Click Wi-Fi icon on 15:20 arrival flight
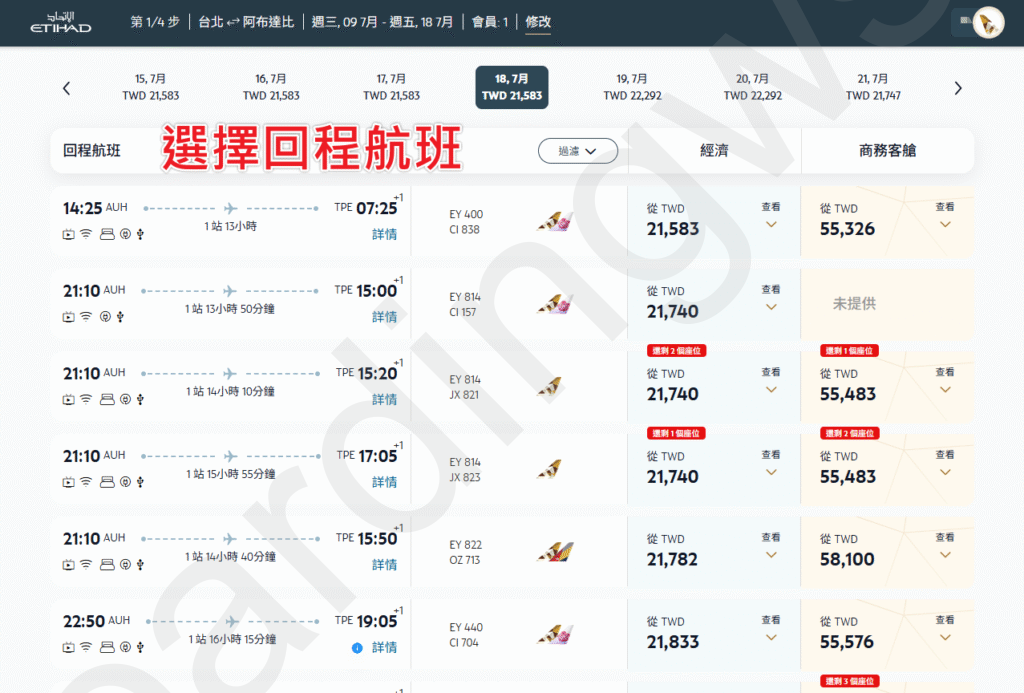Viewport: 1024px width, 693px height. pyautogui.click(x=86, y=399)
